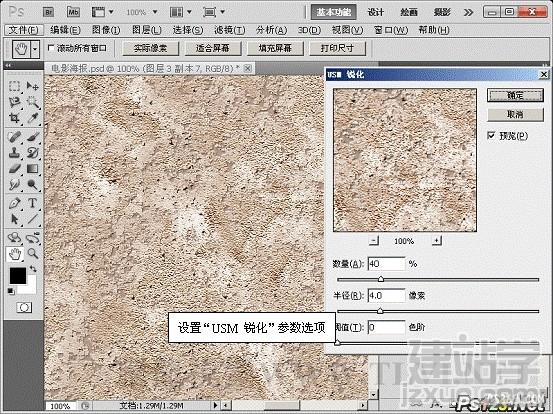553x414 pixels.
Task: Toggle 预览(P) preview checkbox
Action: pyautogui.click(x=491, y=135)
